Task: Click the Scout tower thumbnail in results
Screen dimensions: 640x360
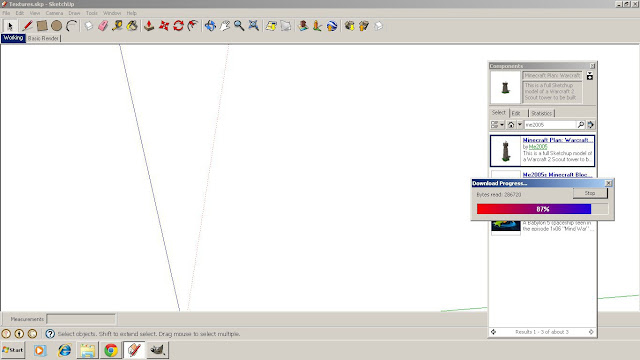Action: click(506, 151)
